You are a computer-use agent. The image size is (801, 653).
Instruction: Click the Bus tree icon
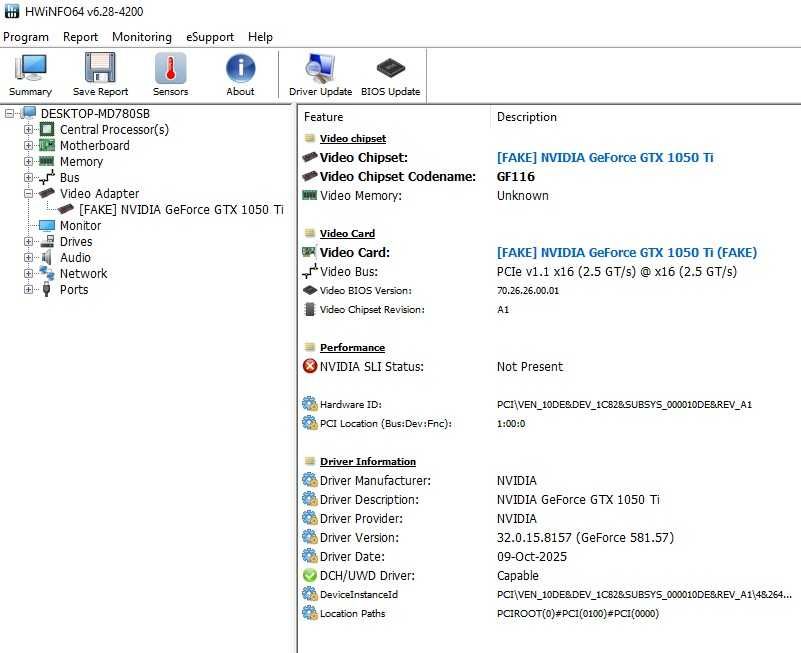[x=46, y=177]
